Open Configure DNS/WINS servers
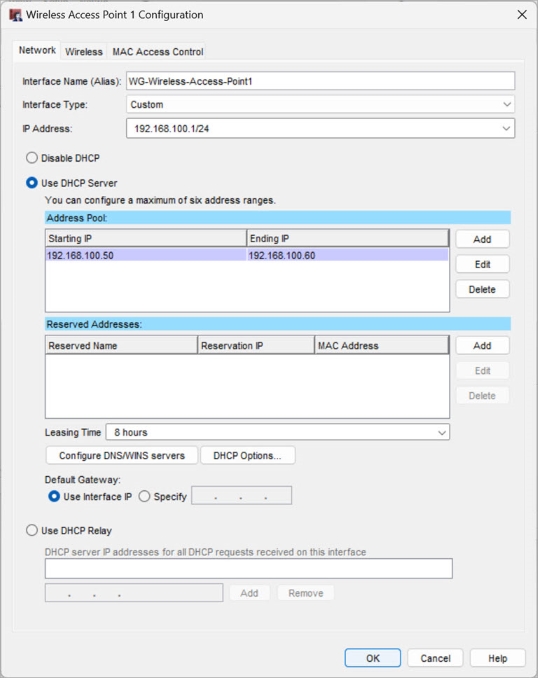The width and height of the screenshot is (538, 678). click(122, 456)
